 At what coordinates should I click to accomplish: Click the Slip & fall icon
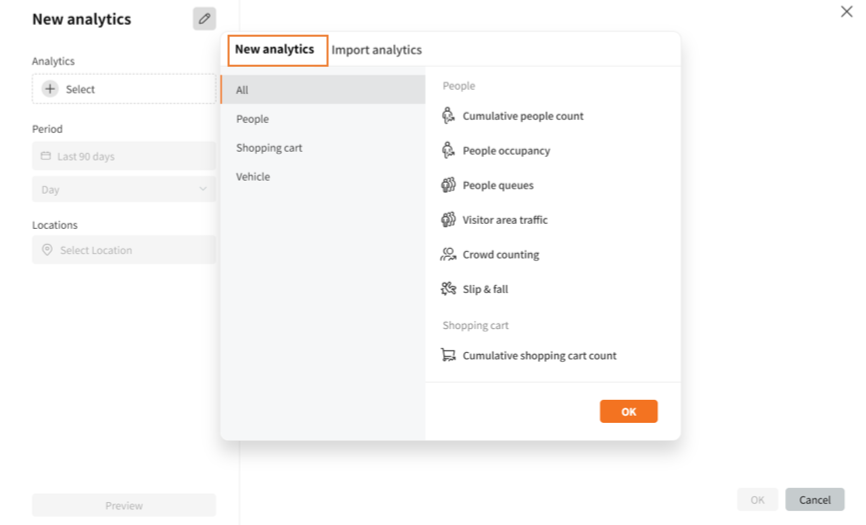448,289
